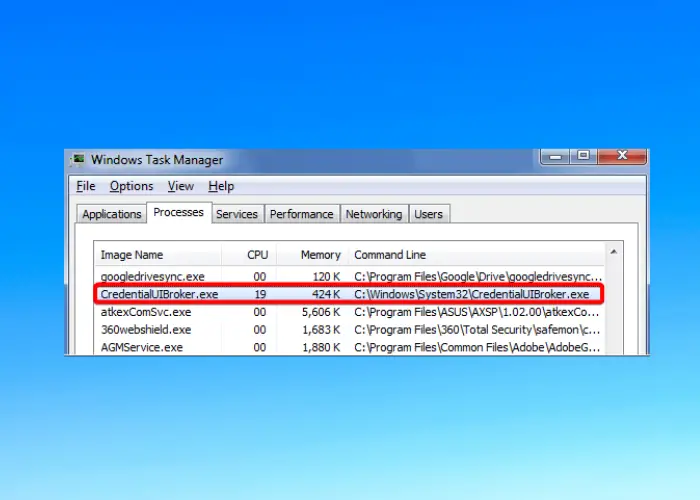Click the Task Manager title bar icon

coord(78,160)
